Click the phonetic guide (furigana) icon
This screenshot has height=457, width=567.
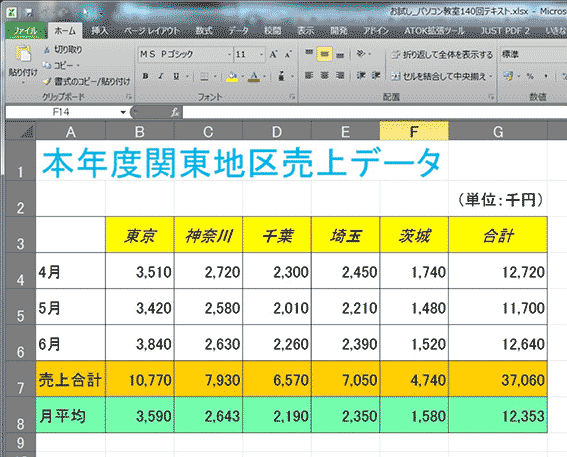point(282,76)
